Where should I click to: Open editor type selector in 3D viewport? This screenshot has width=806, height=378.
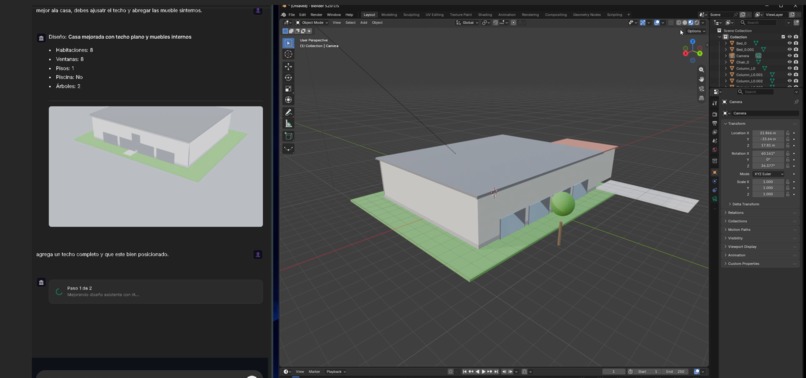tap(287, 23)
